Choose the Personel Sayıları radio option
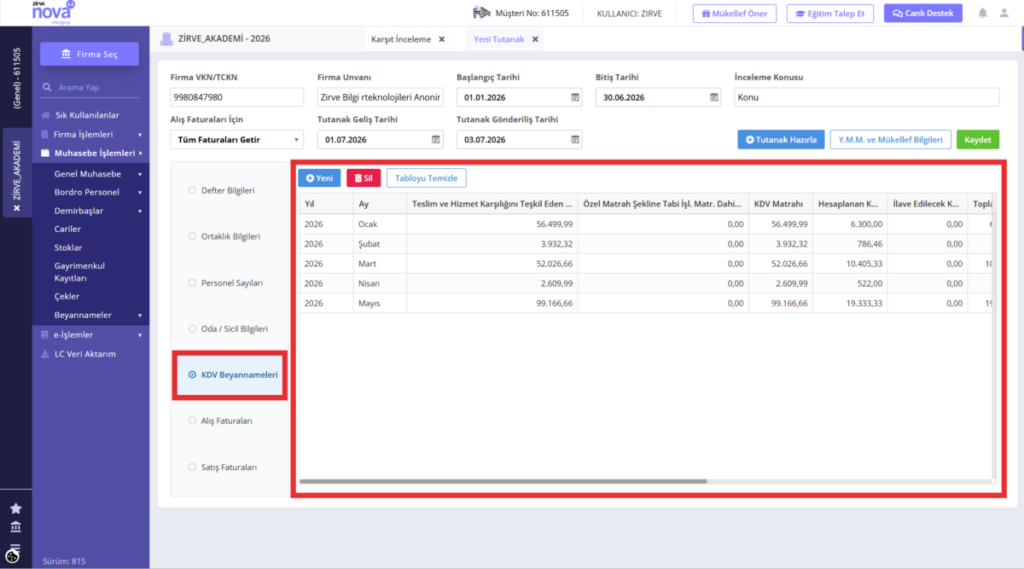 (192, 283)
